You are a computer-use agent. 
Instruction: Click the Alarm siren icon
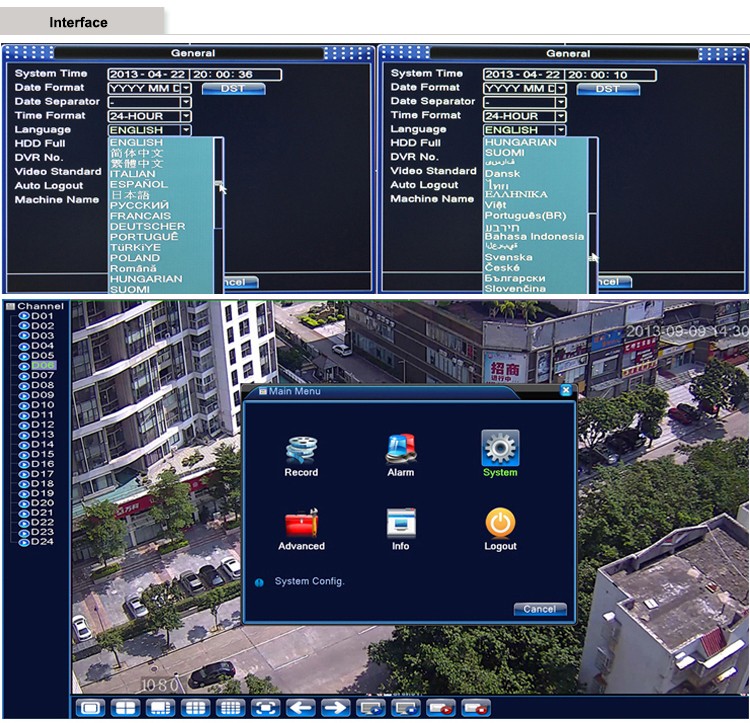click(x=400, y=449)
